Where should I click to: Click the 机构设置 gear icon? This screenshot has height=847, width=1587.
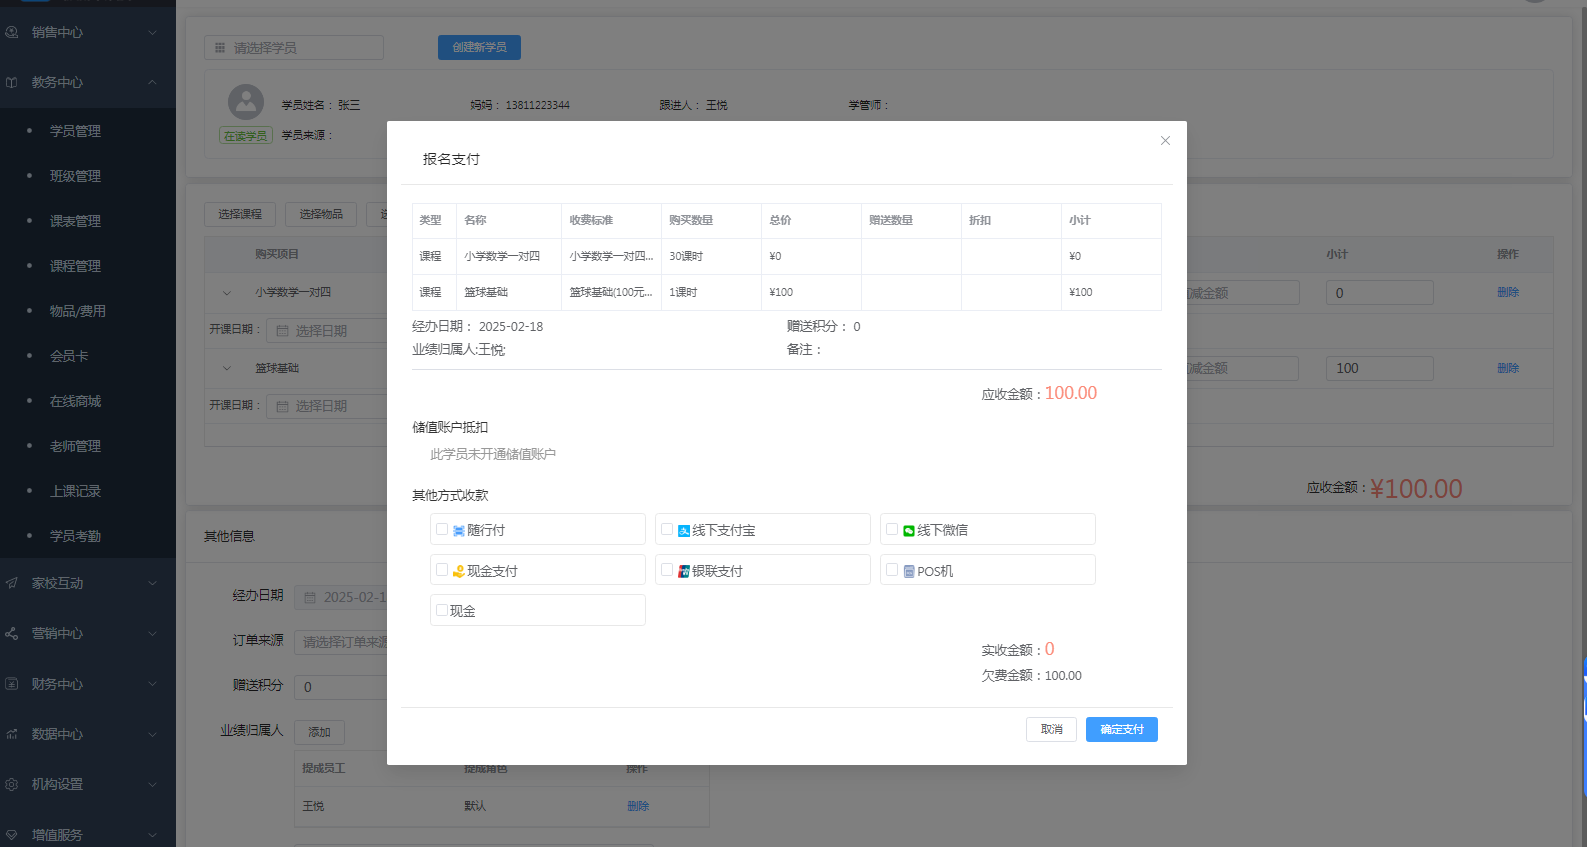12,784
